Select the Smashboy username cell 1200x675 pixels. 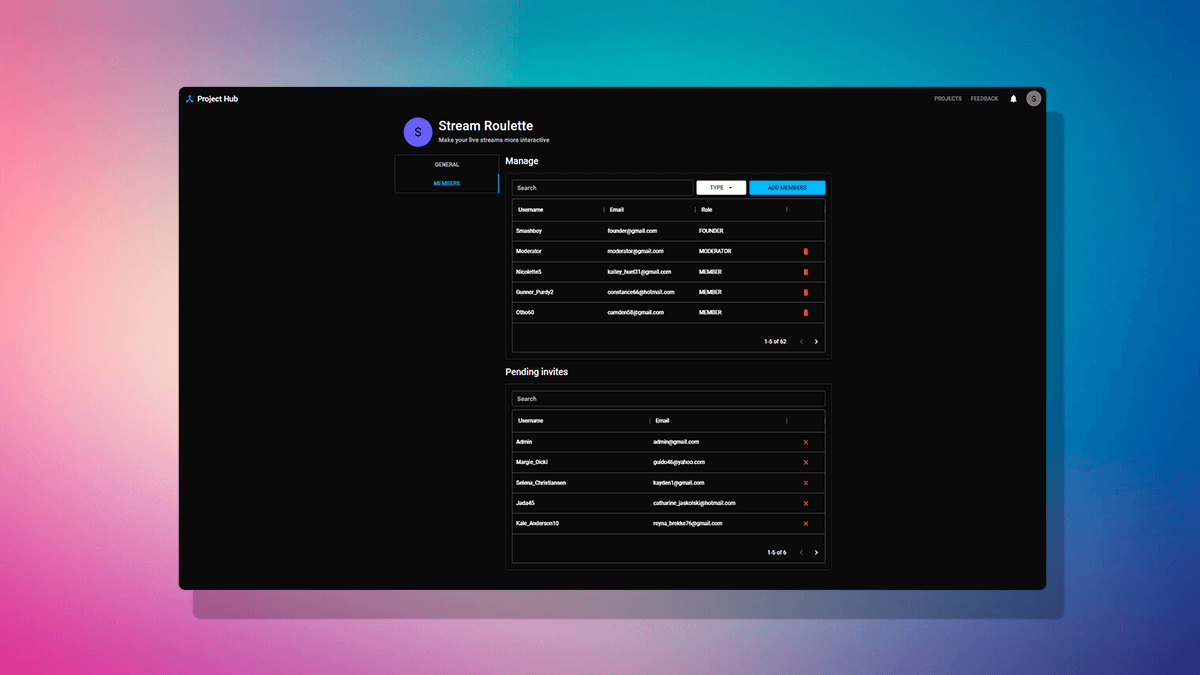529,231
